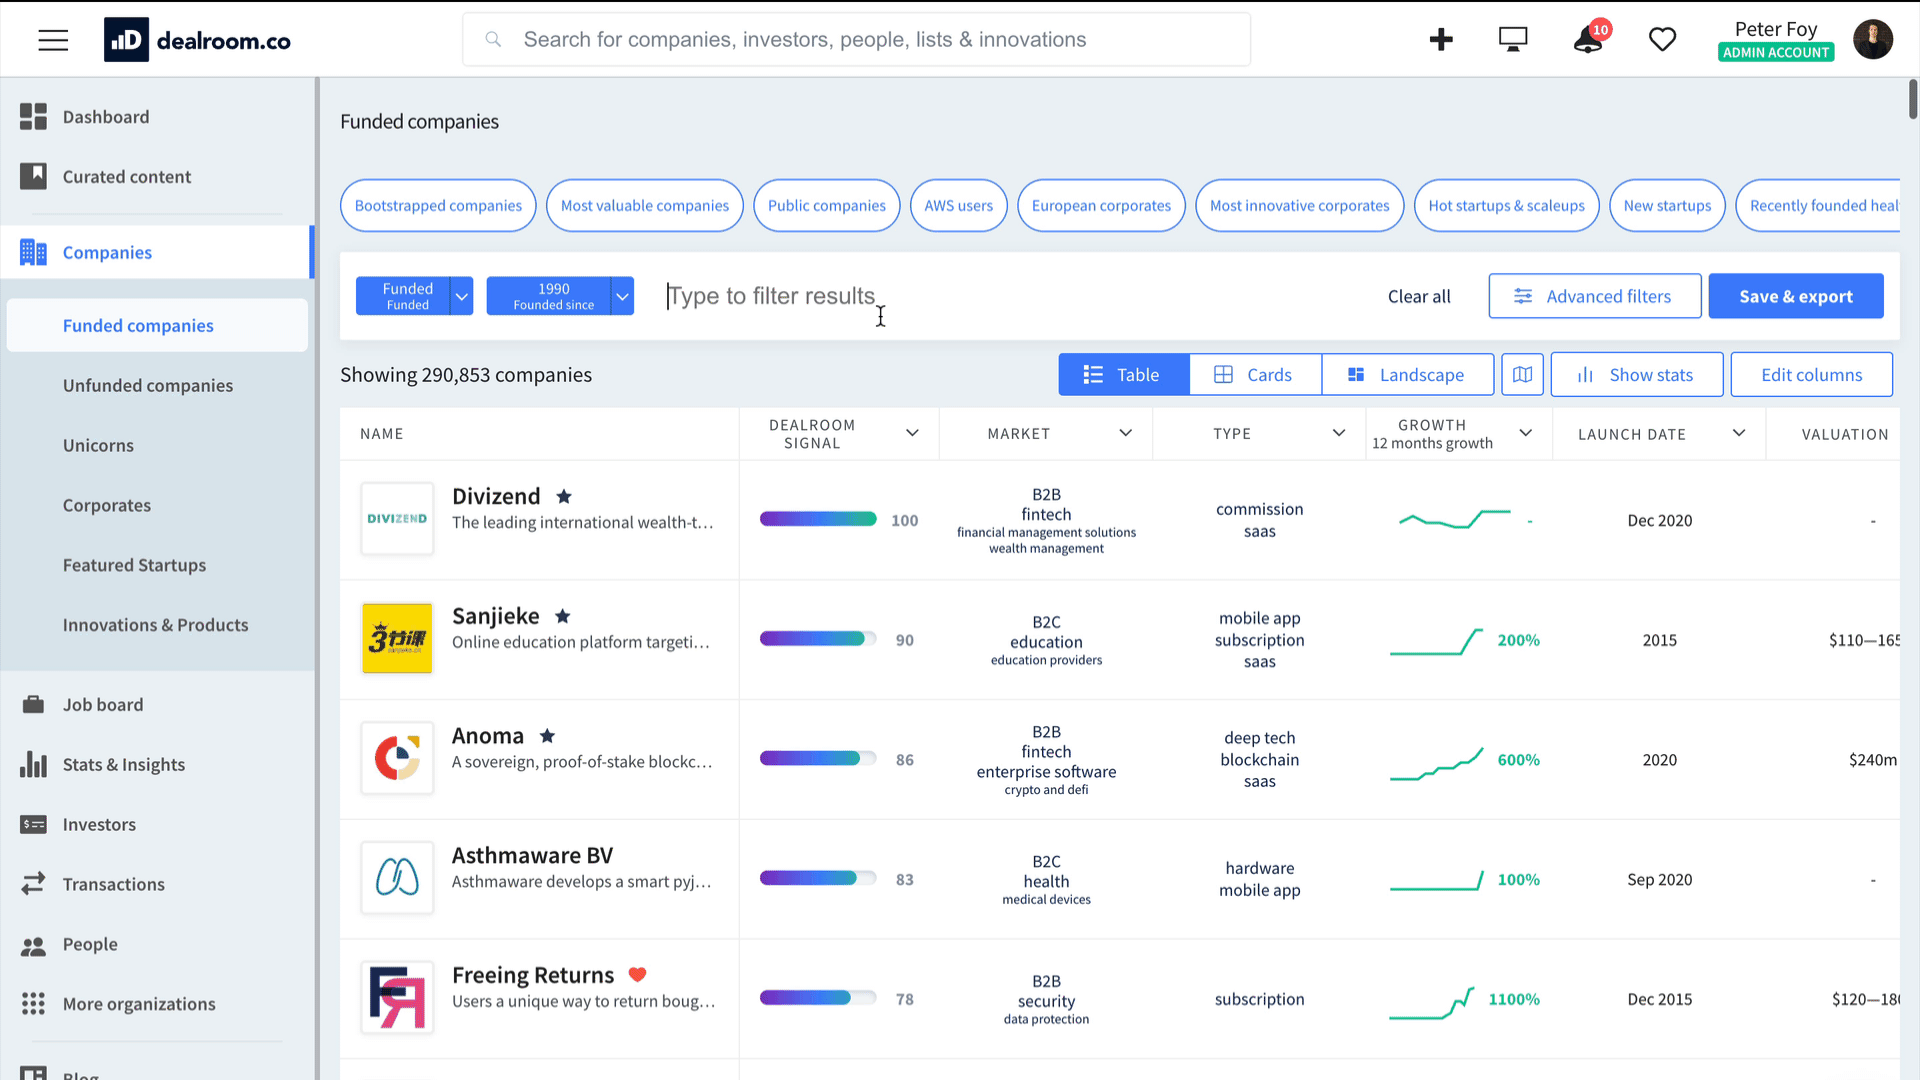This screenshot has height=1080, width=1920.
Task: Click Peter Foy profile avatar
Action: click(x=1872, y=40)
